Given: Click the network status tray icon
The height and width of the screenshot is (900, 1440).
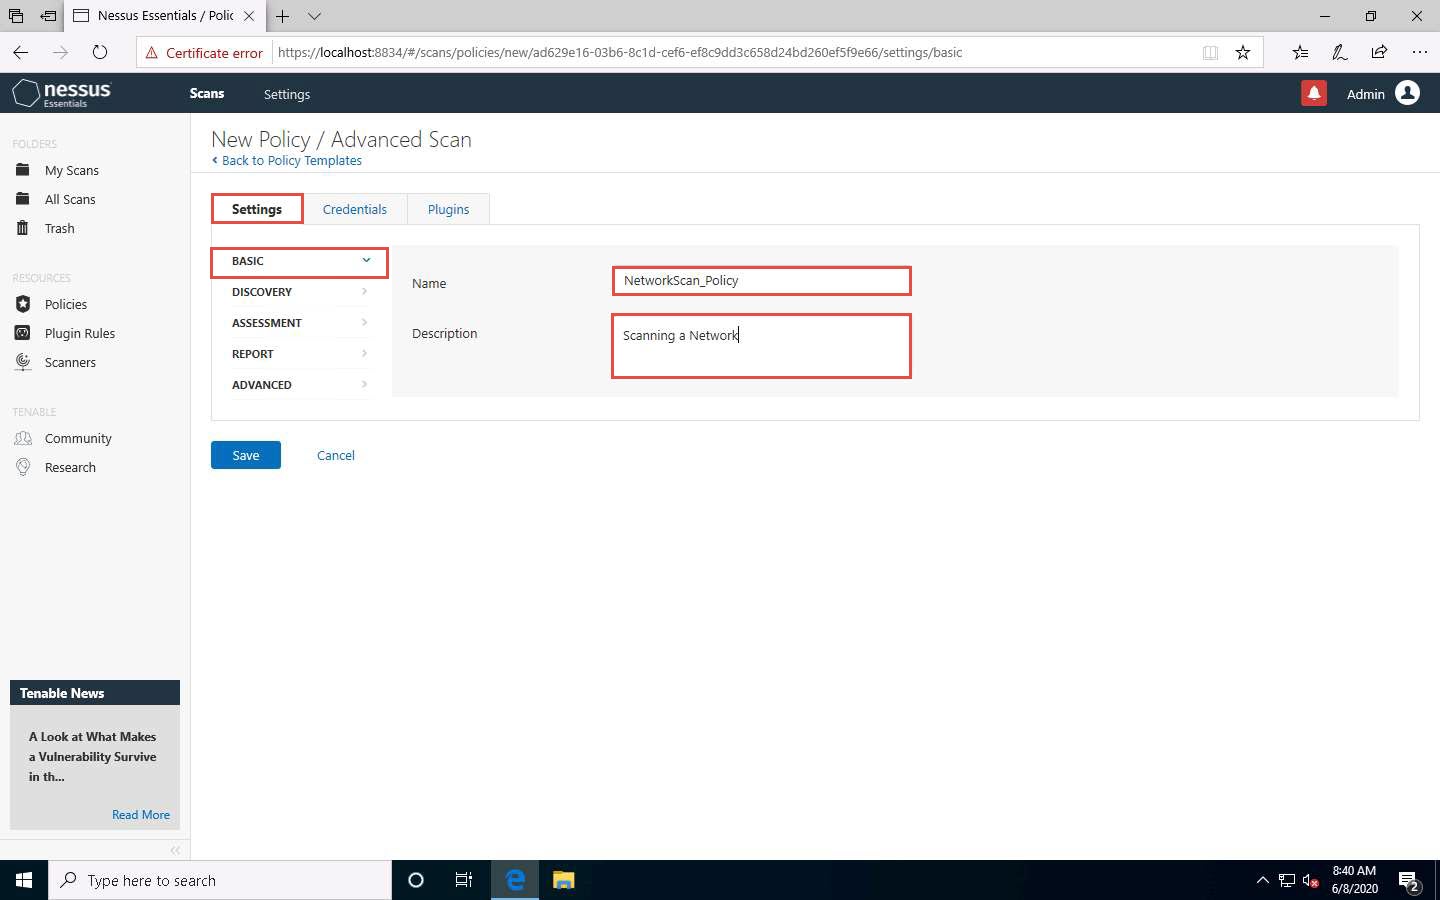Looking at the screenshot, I should [x=1287, y=881].
